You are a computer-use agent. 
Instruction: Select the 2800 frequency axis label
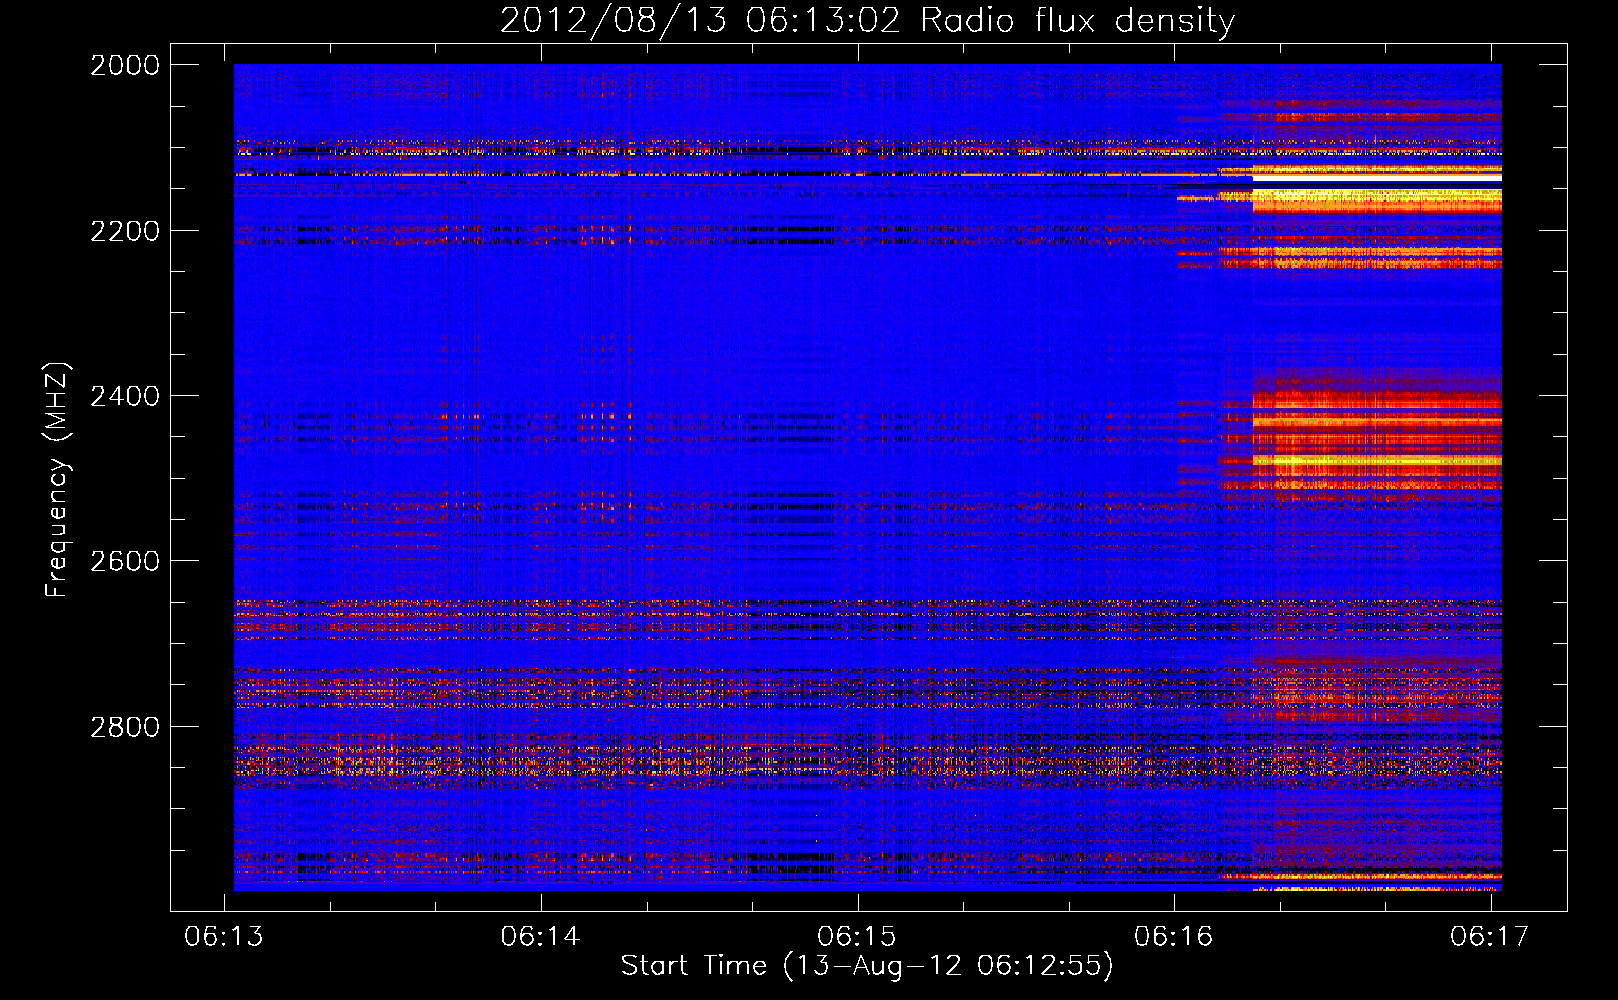[x=125, y=727]
